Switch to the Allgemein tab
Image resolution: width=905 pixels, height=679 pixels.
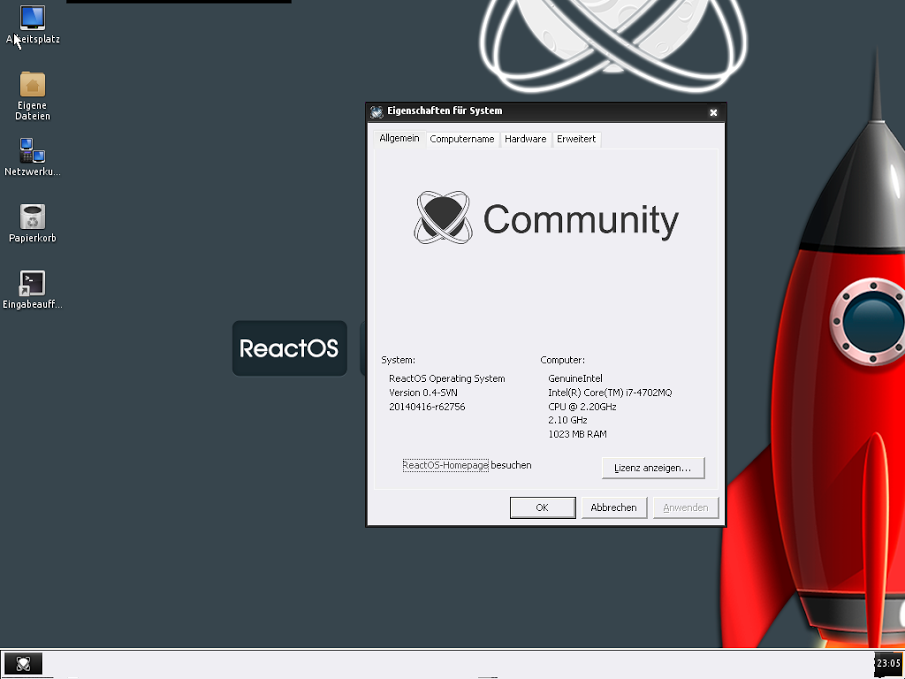coord(399,139)
